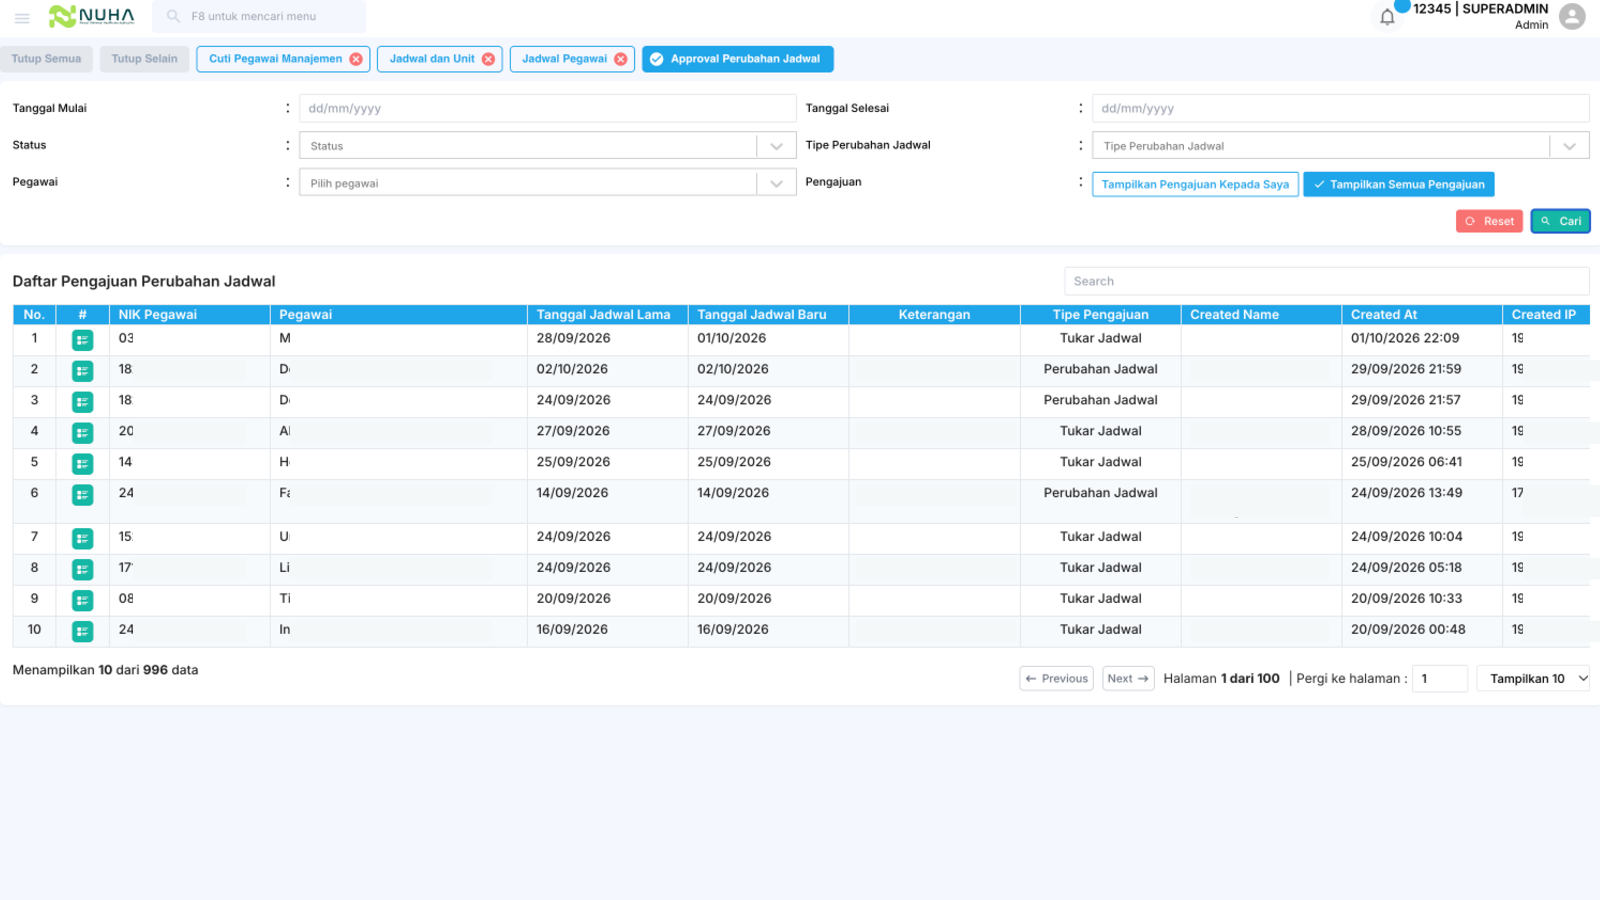Open detail icon for row 10
Viewport: 1600px width, 900px height.
click(x=82, y=632)
